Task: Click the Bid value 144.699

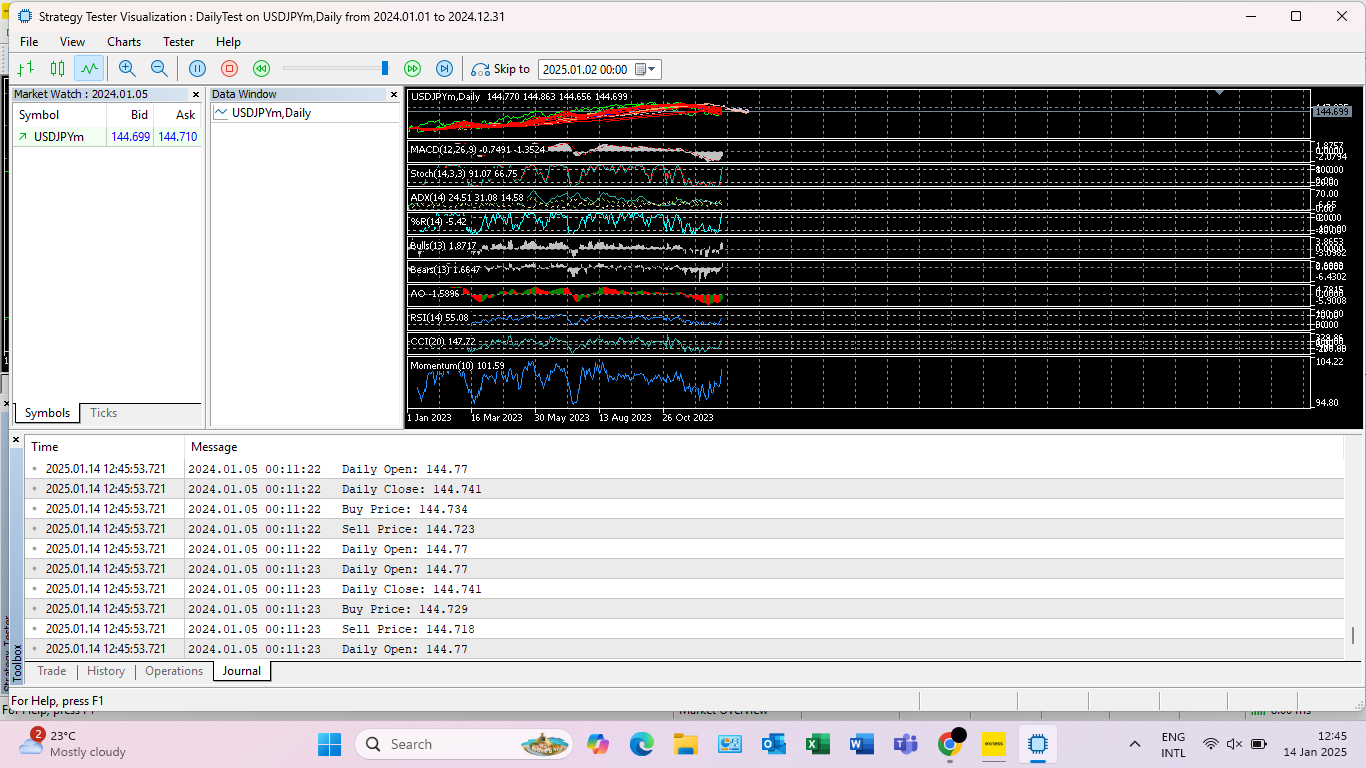Action: pyautogui.click(x=130, y=137)
